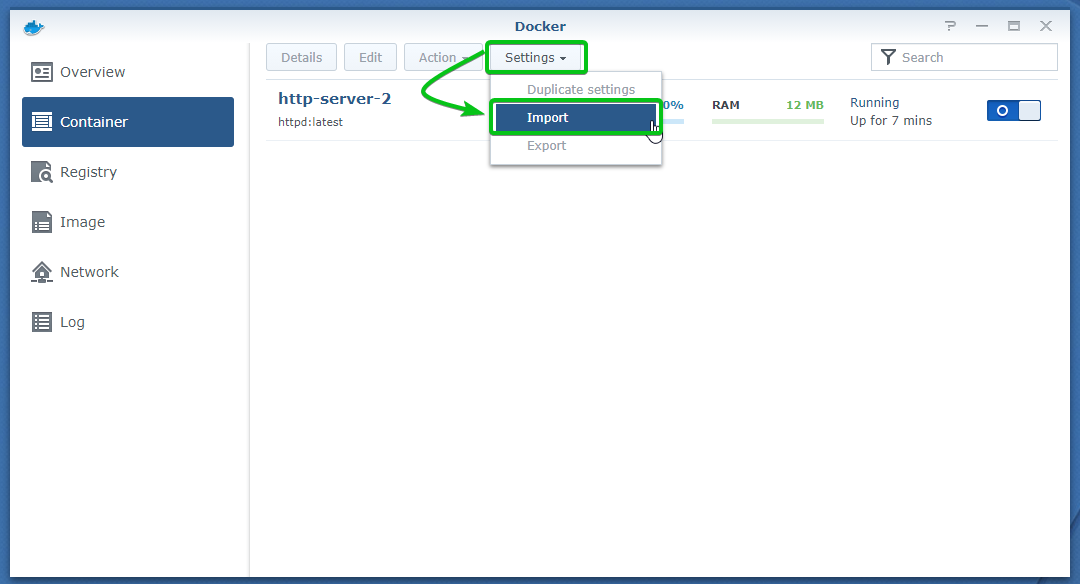Click the Network sidebar icon

point(41,272)
